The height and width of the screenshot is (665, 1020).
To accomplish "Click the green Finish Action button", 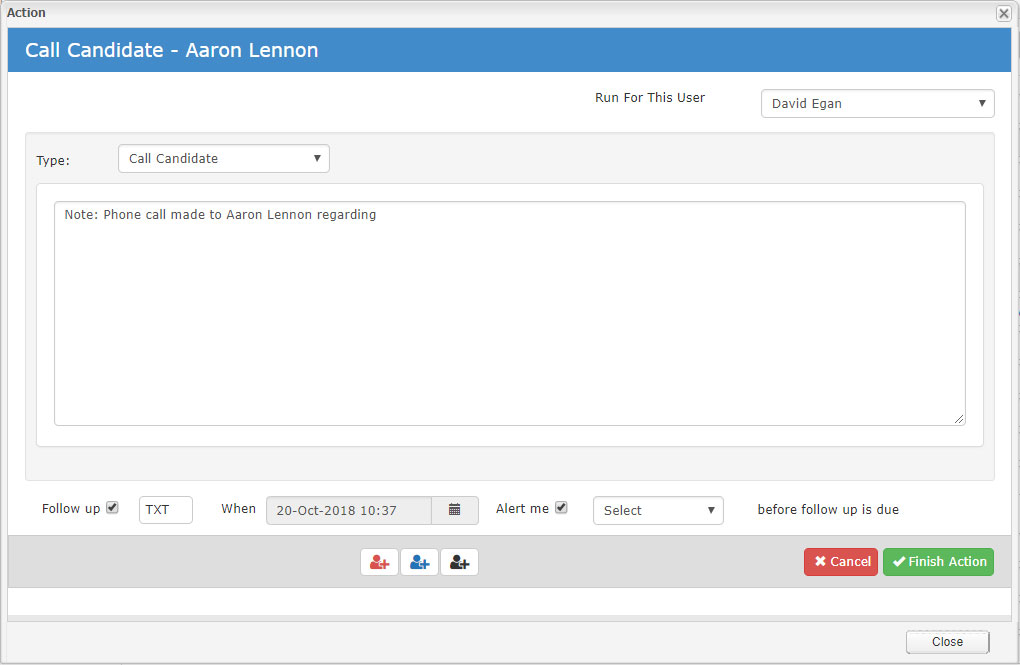I will (x=939, y=562).
